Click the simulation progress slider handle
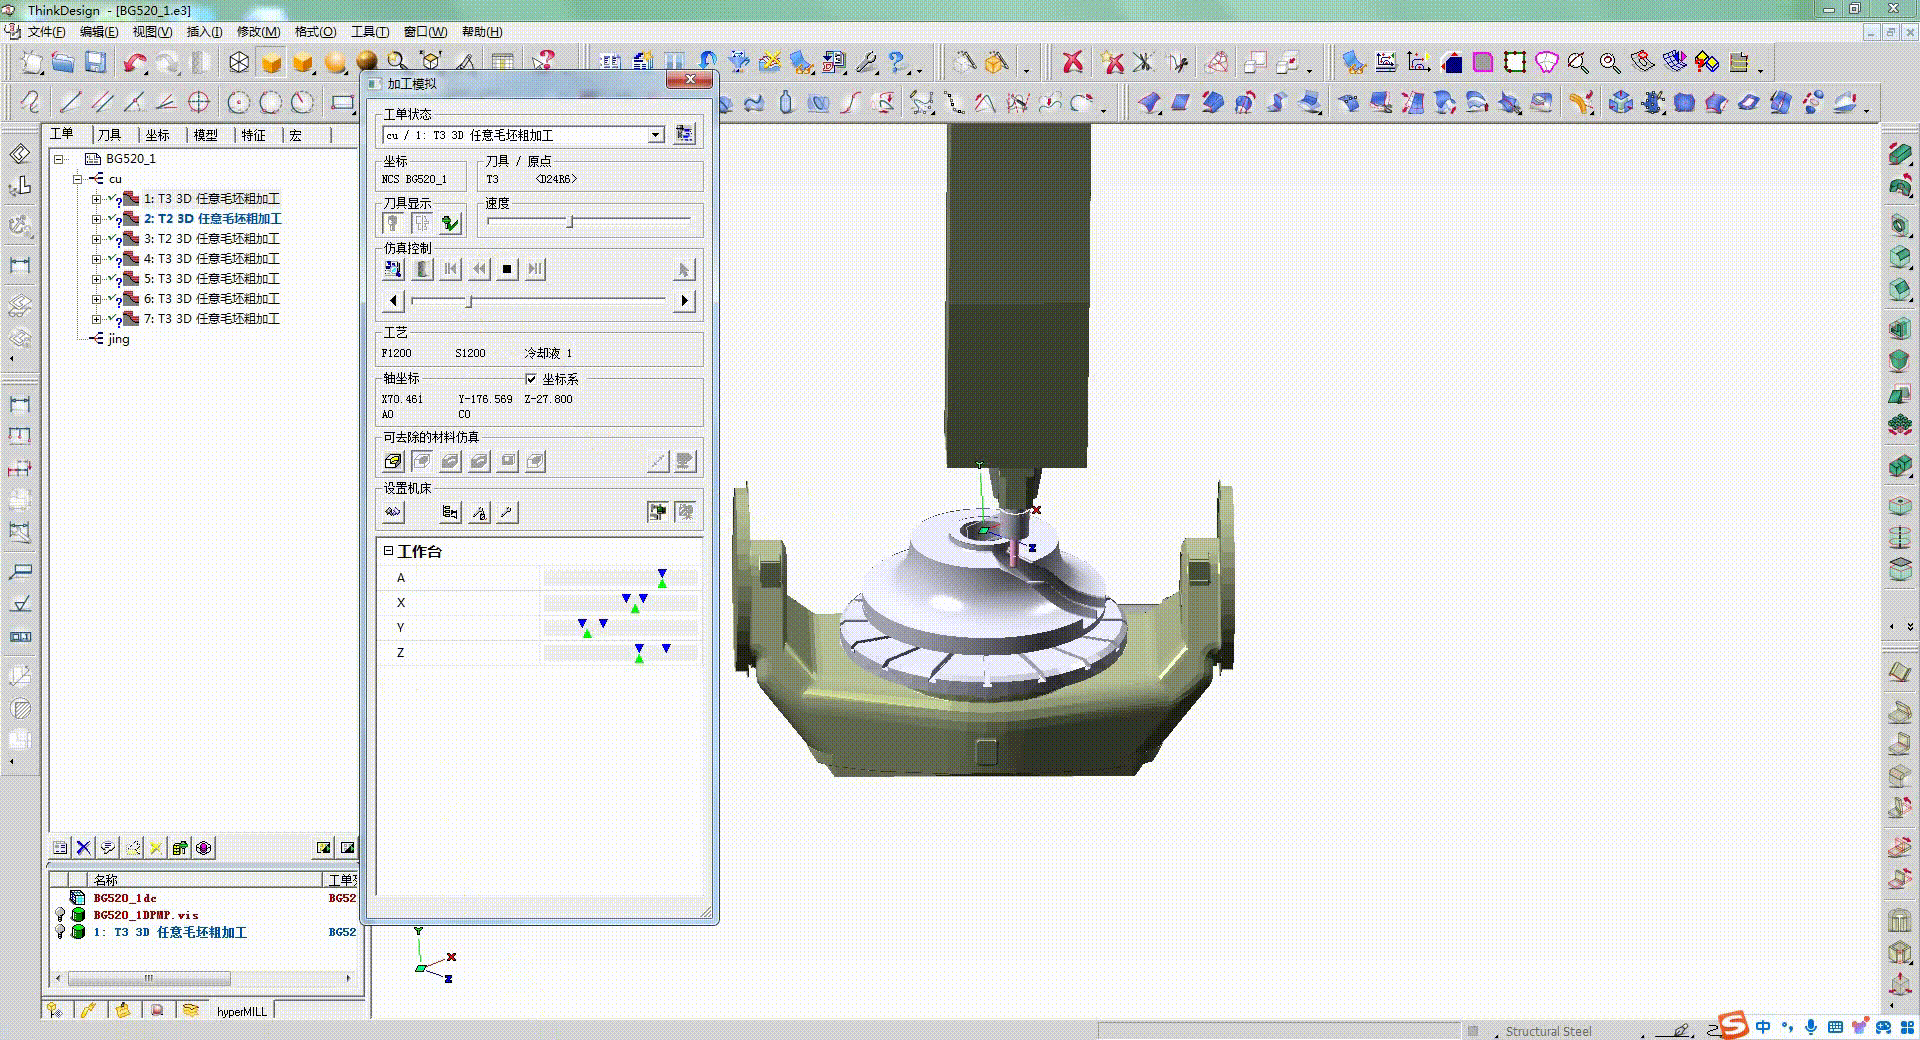Image resolution: width=1920 pixels, height=1040 pixels. [469, 301]
